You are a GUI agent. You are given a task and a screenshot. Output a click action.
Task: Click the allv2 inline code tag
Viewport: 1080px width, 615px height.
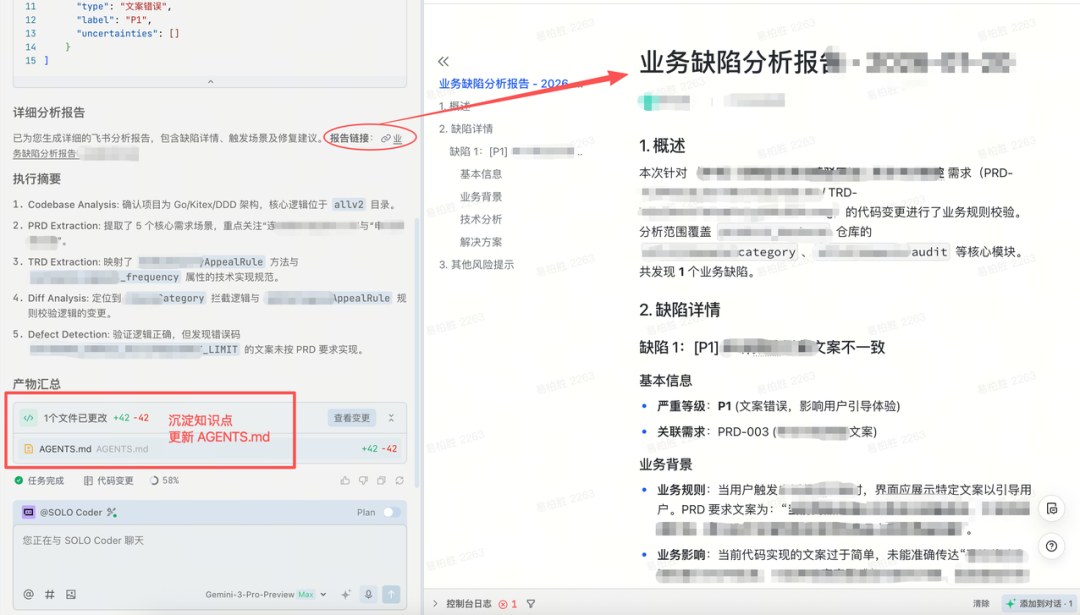(x=349, y=205)
